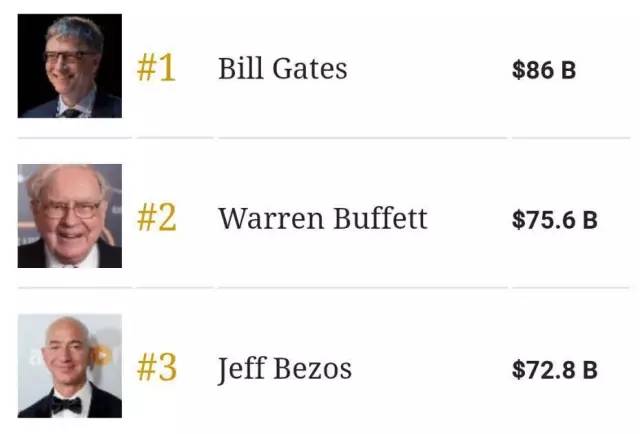Click the word "Buffett" in second row

(x=379, y=218)
